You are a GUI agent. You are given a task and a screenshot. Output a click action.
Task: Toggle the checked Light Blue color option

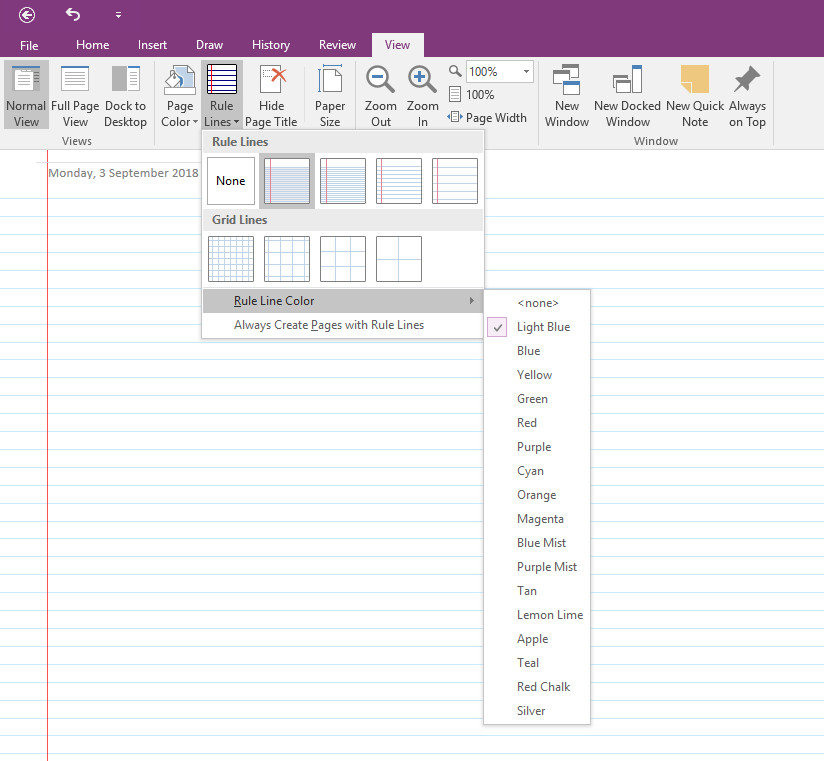pos(543,327)
